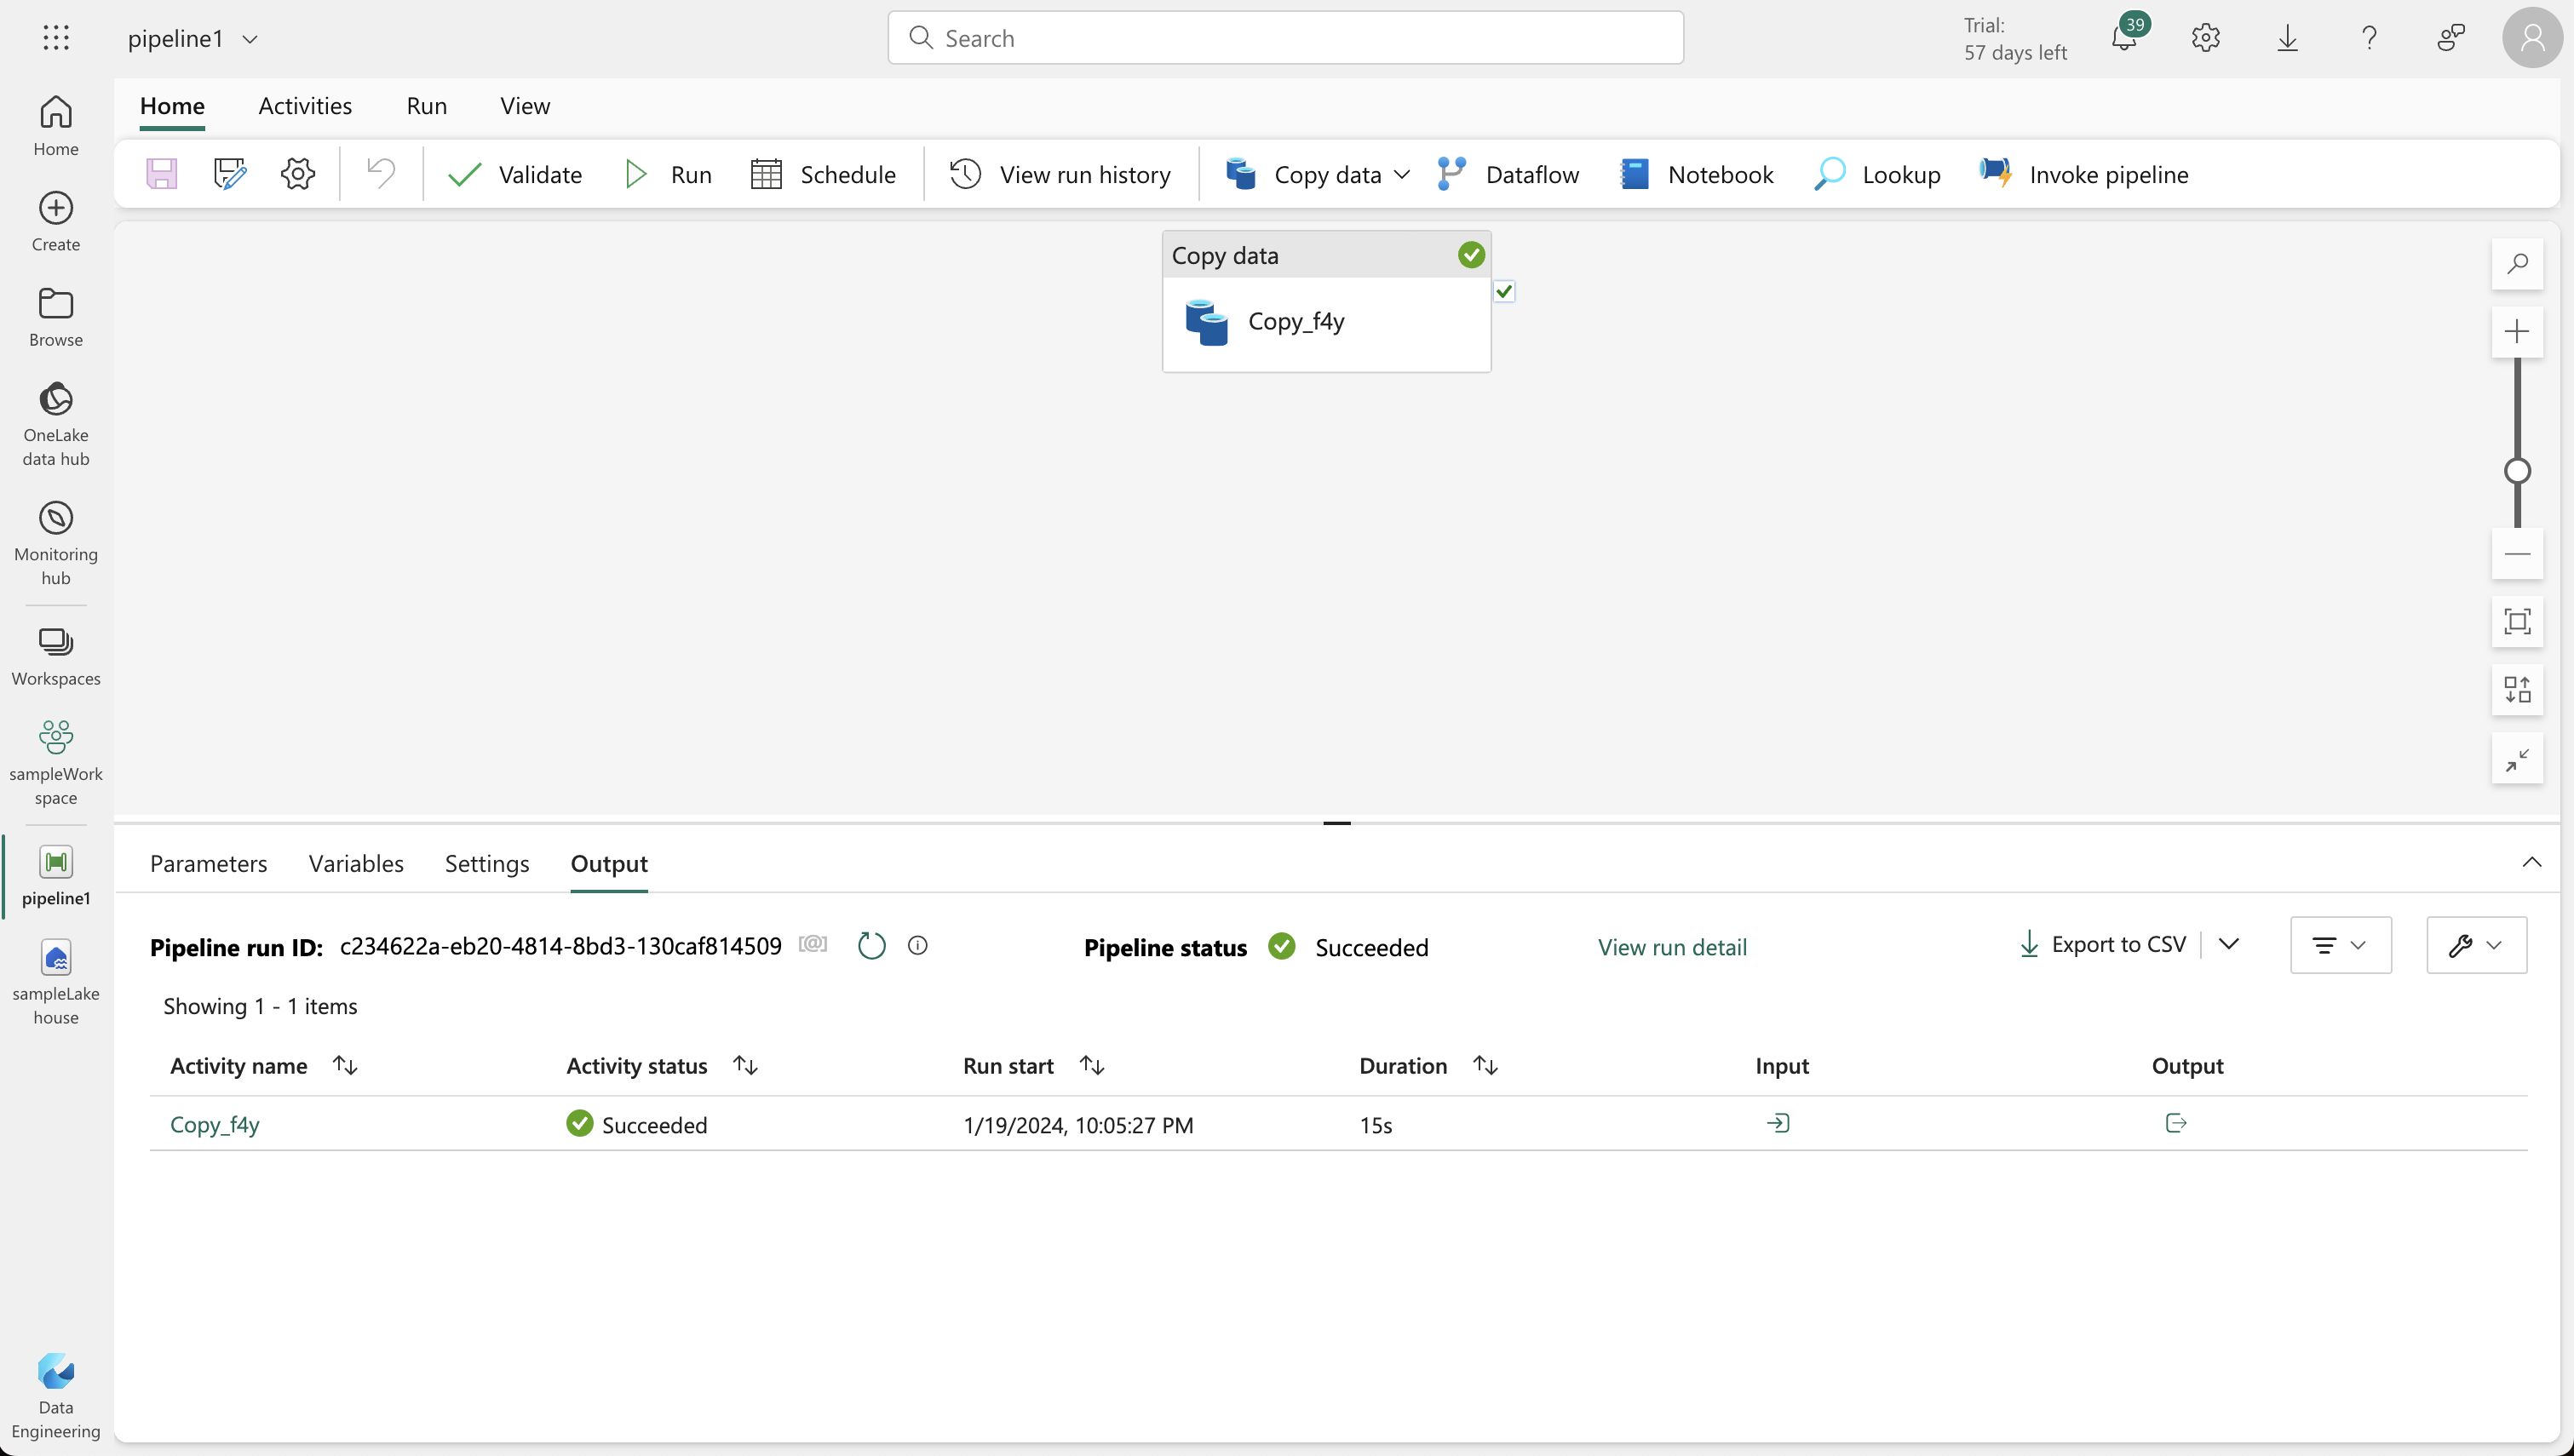Viewport: 2574px width, 1456px height.
Task: Expand the pipeline1 title dropdown
Action: pyautogui.click(x=250, y=39)
